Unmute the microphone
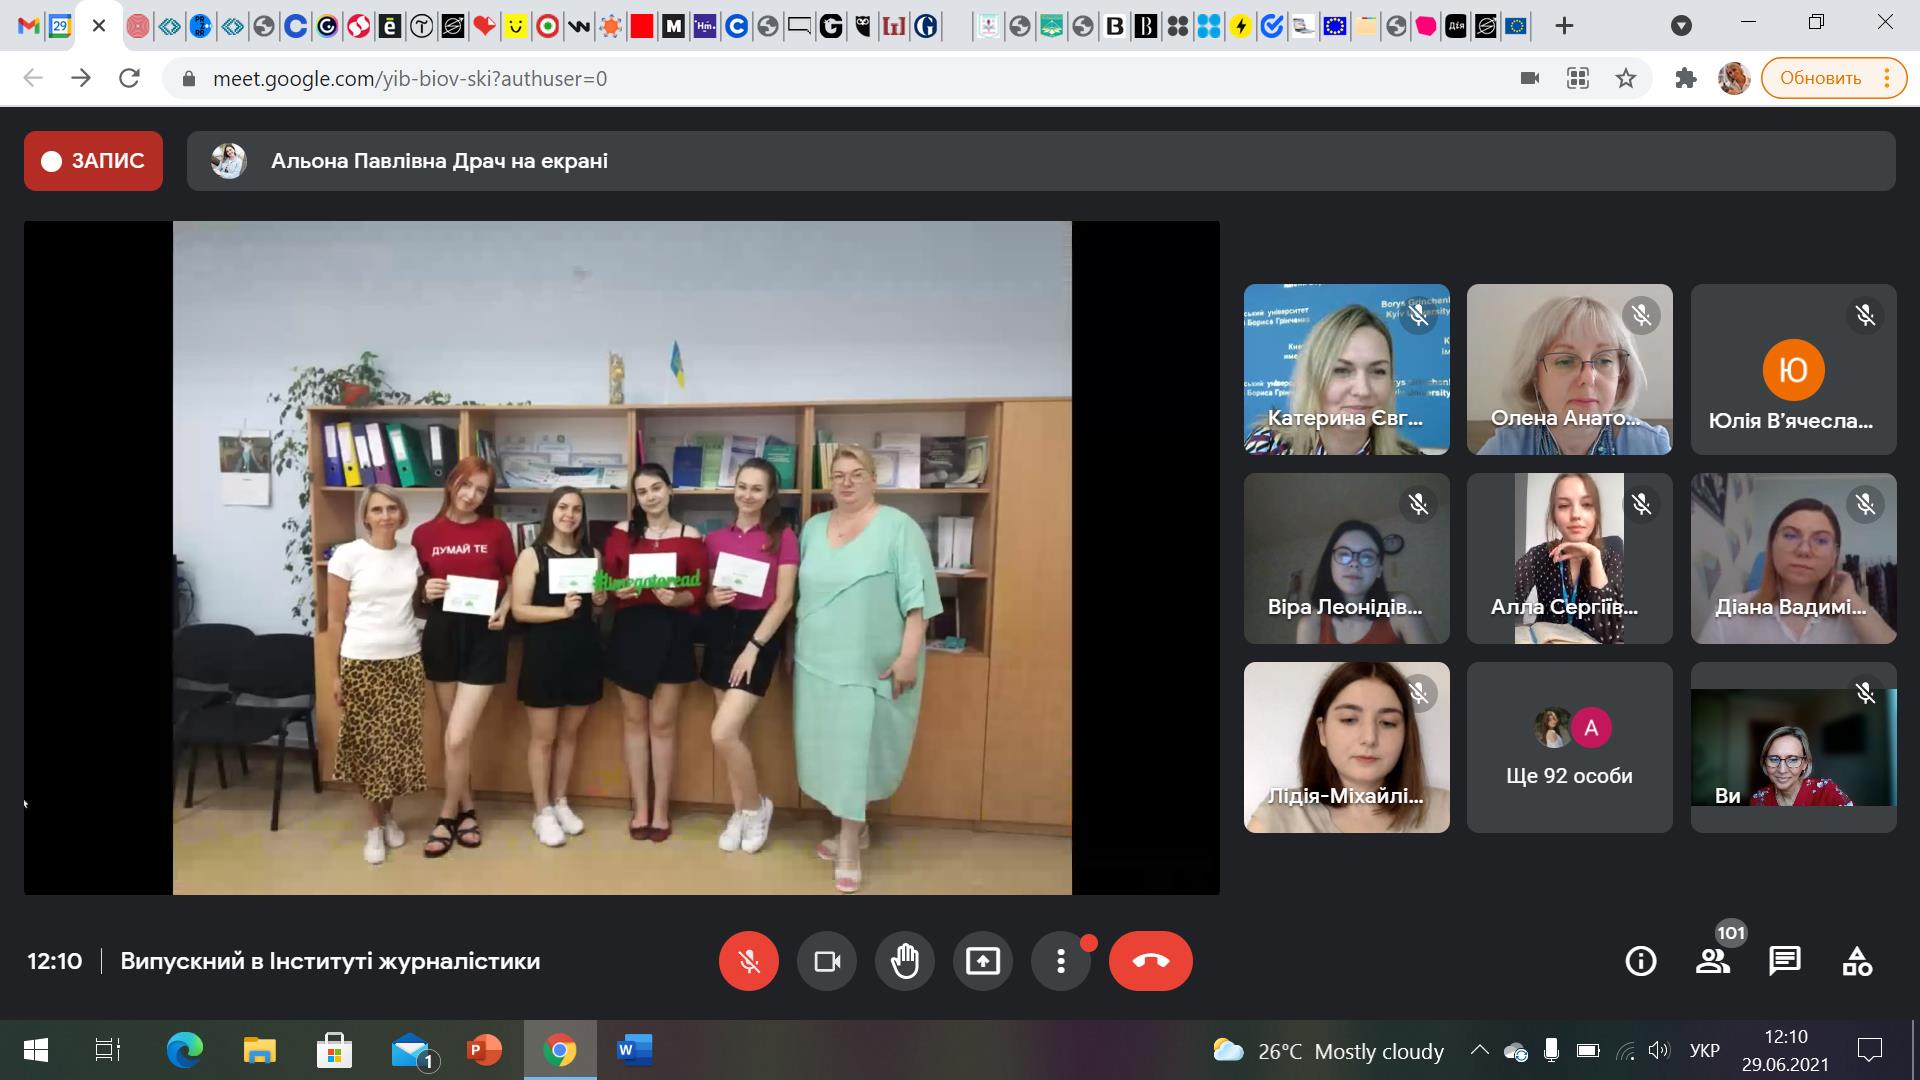The width and height of the screenshot is (1920, 1080). [x=749, y=961]
